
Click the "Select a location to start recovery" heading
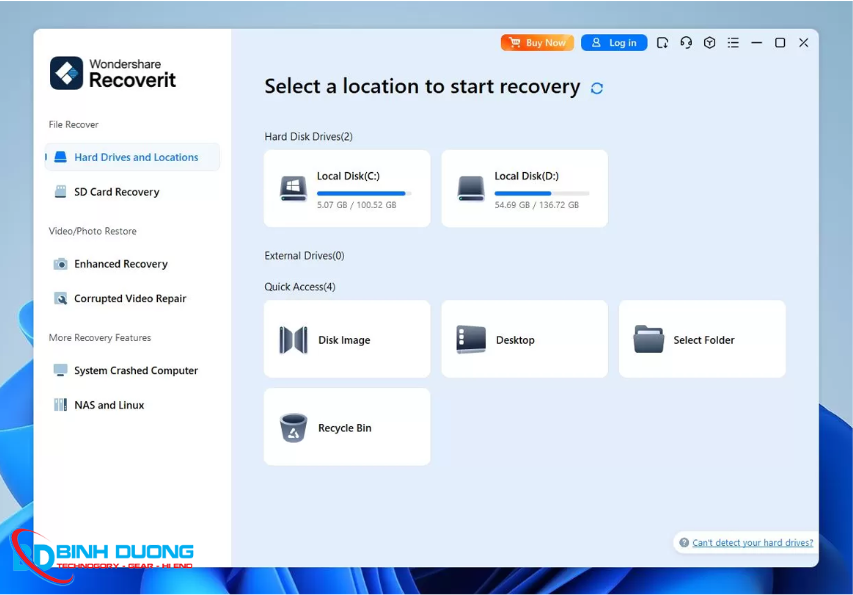click(422, 87)
